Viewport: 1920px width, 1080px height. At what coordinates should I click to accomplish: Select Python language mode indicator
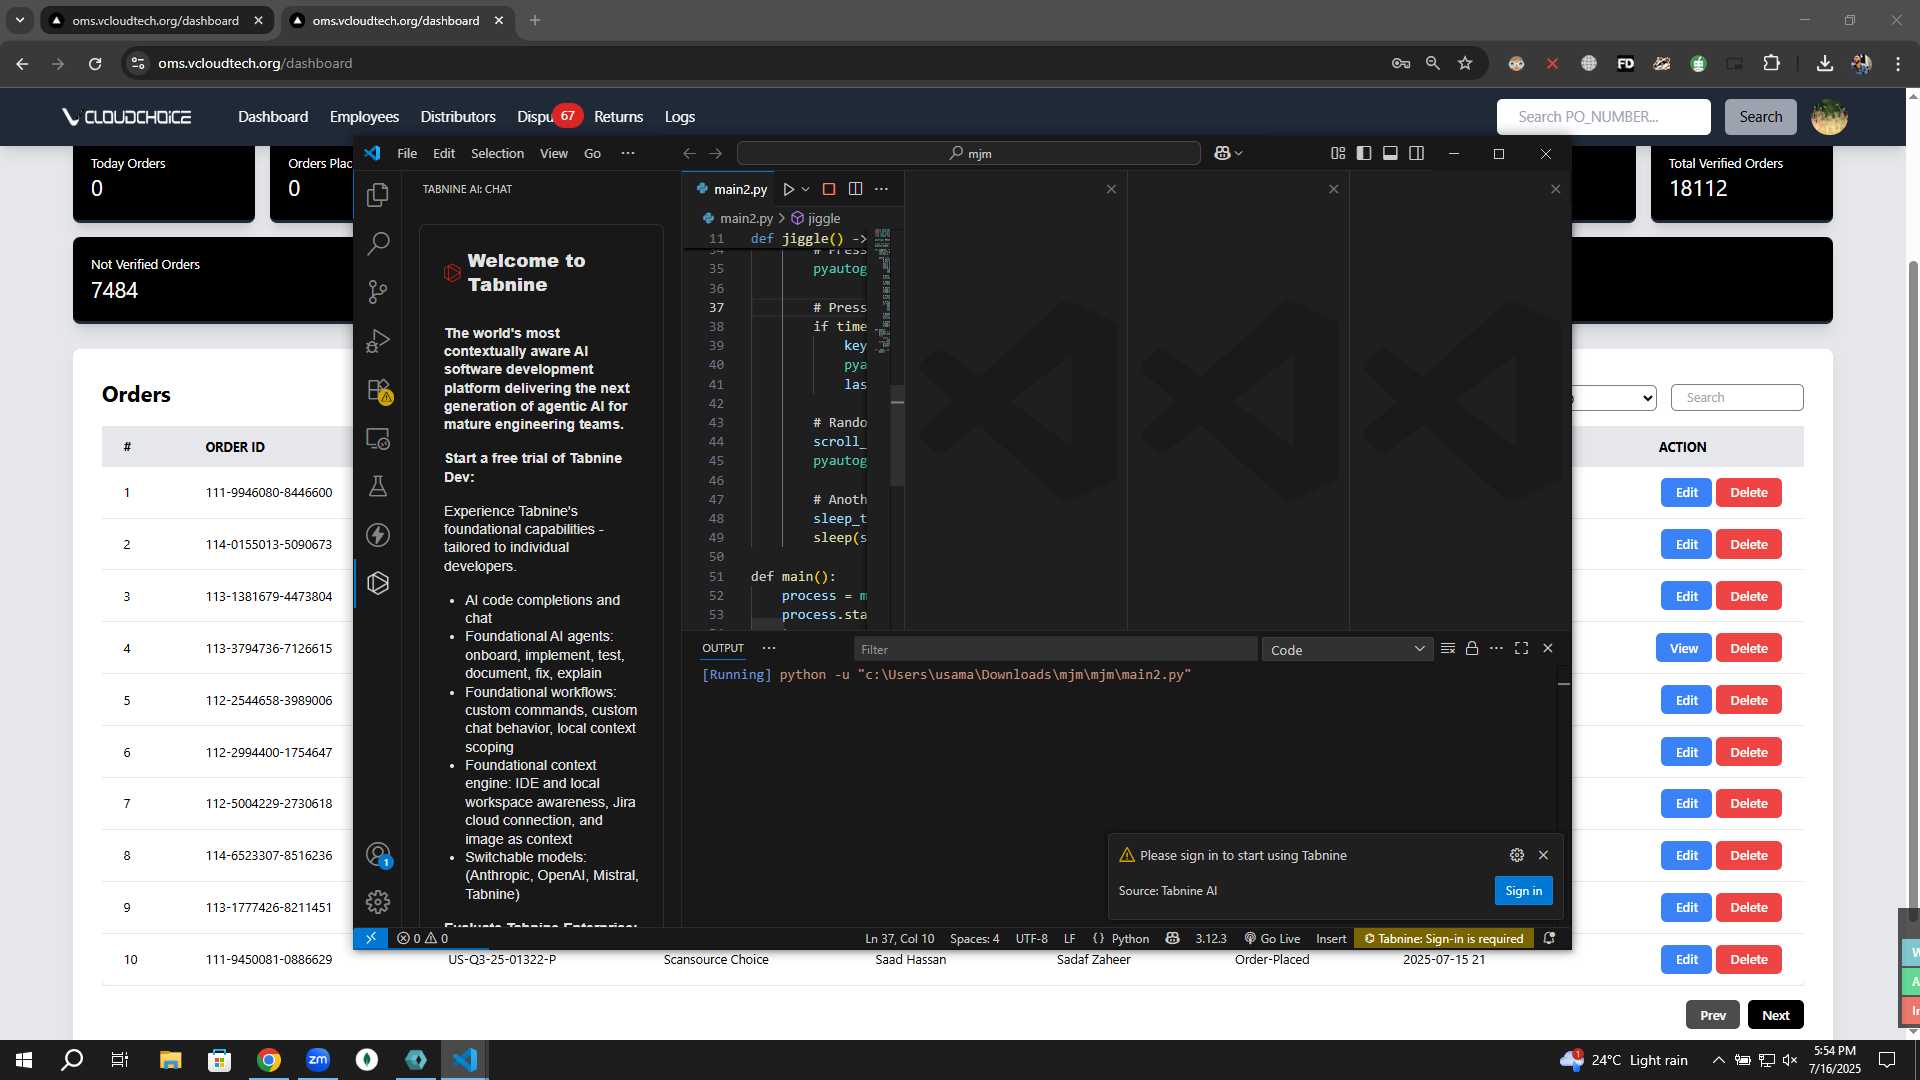tap(1130, 938)
